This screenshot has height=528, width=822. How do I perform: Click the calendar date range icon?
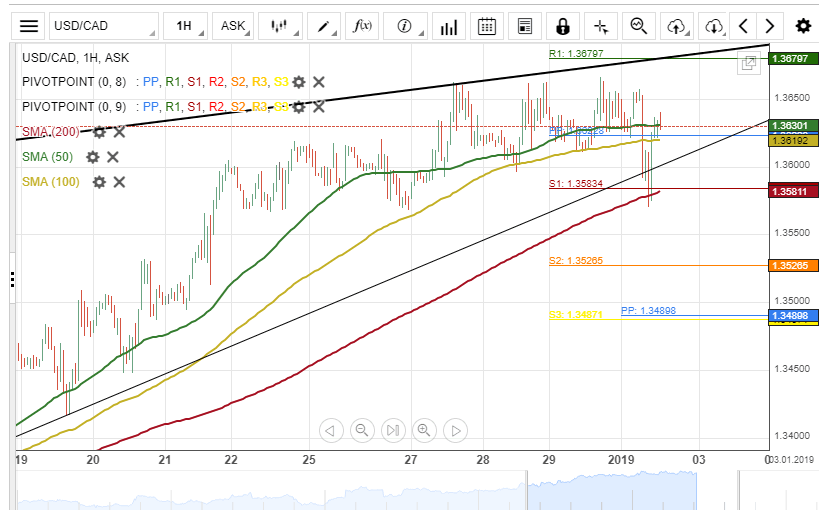coord(487,26)
